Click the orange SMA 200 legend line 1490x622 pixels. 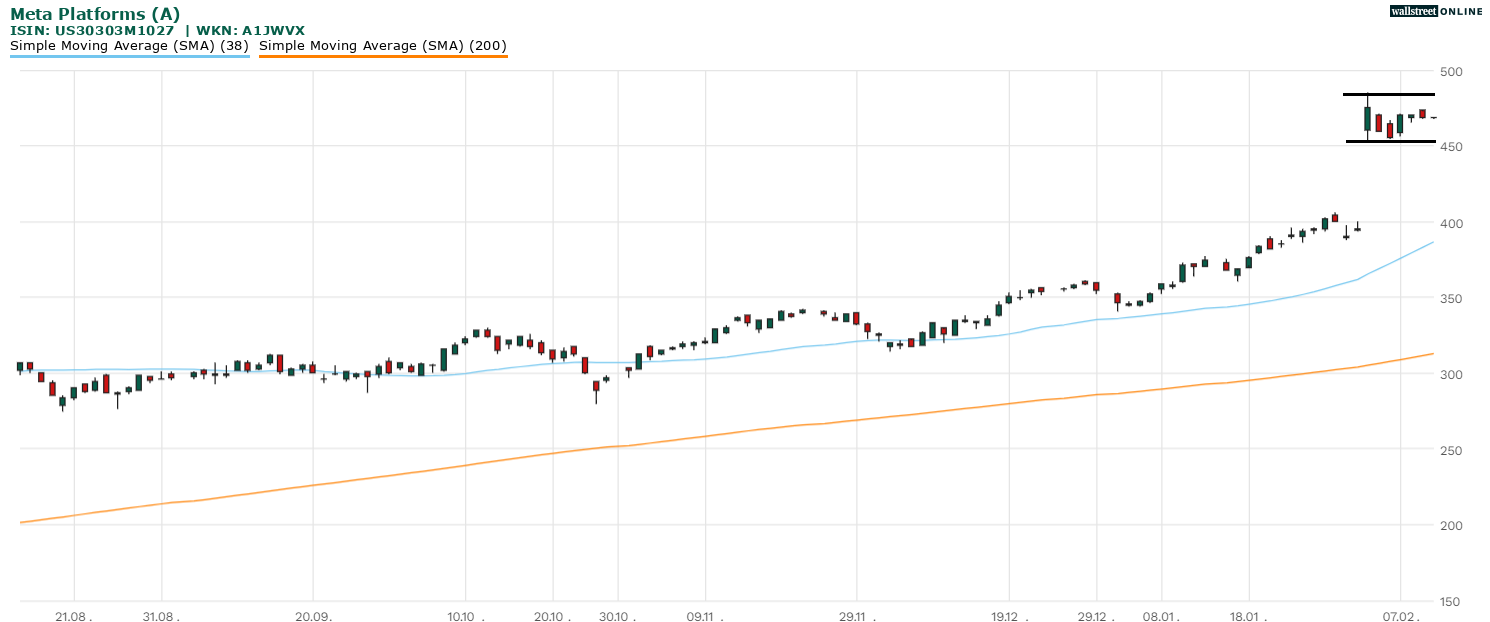[x=382, y=56]
